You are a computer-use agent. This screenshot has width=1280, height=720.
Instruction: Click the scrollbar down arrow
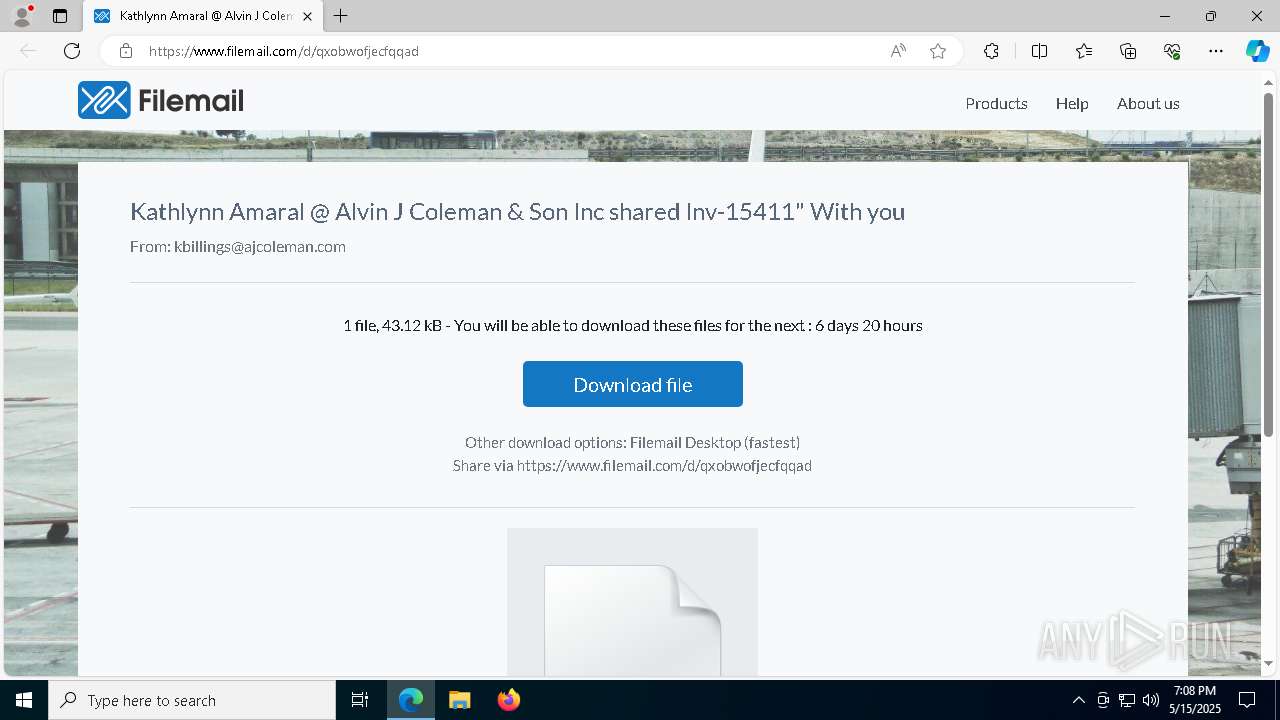coord(1269,663)
